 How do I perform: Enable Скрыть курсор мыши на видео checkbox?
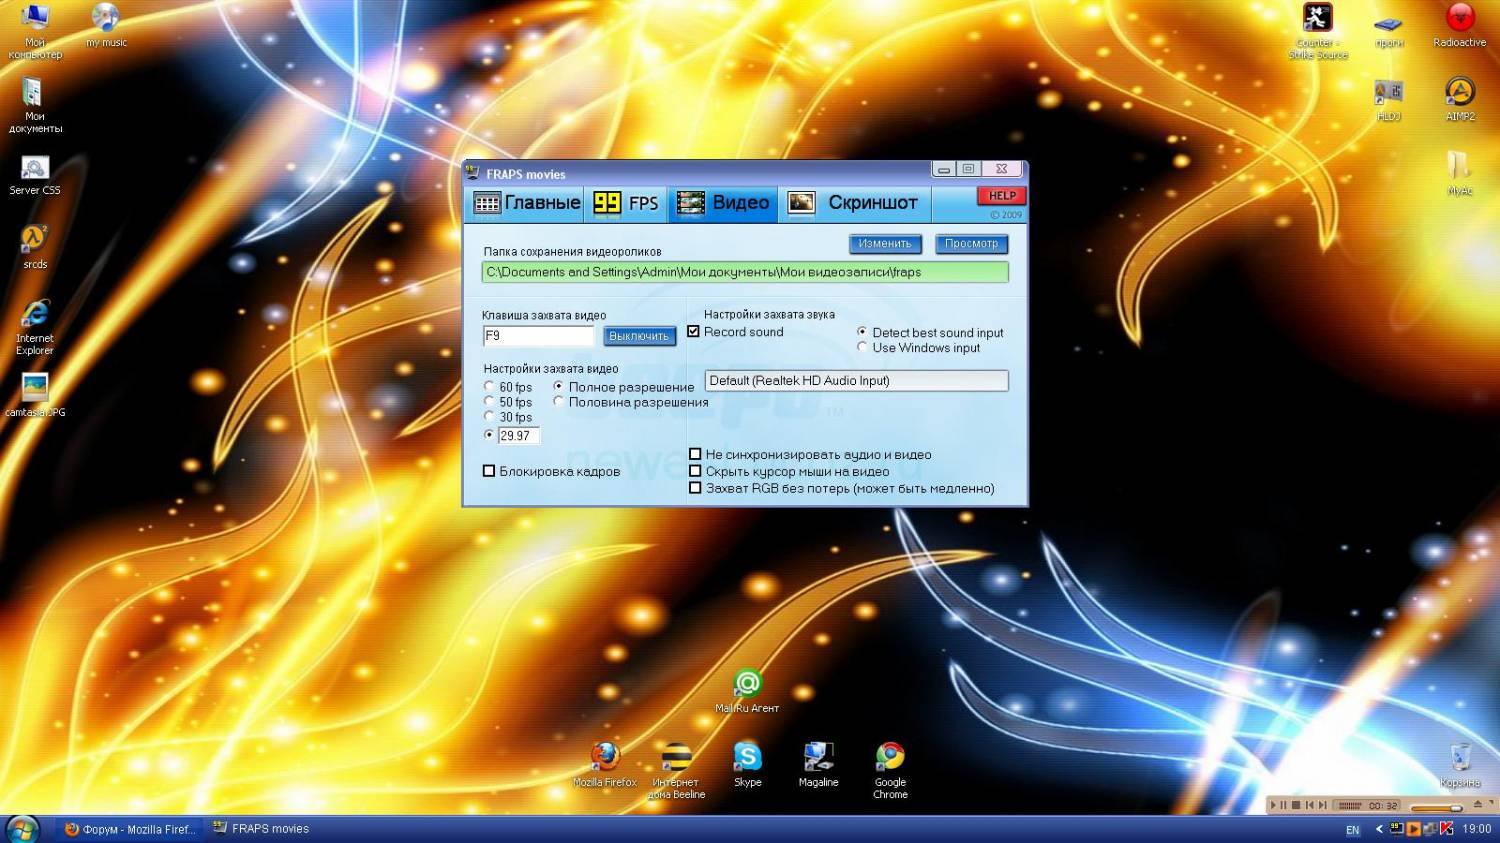pyautogui.click(x=695, y=471)
